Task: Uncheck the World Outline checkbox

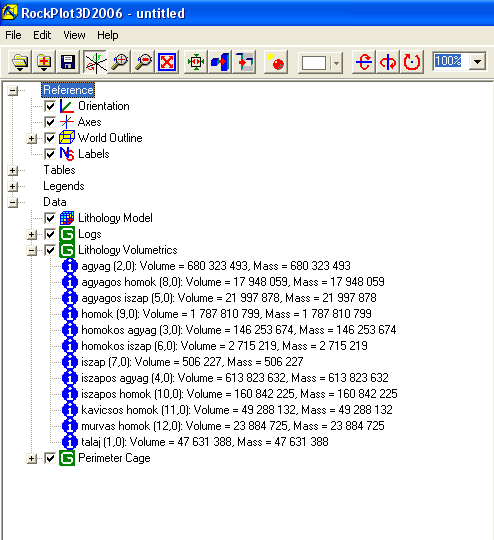Action: pos(50,138)
